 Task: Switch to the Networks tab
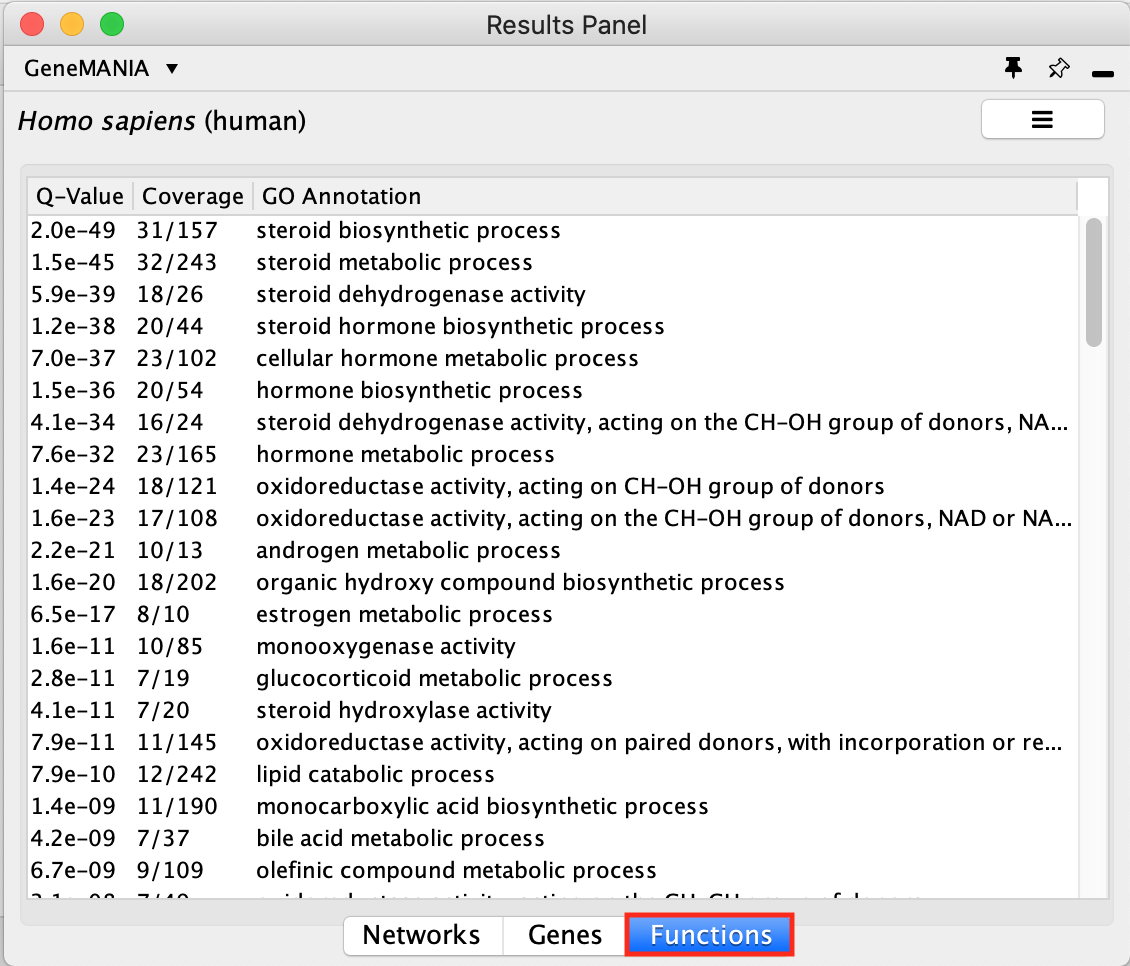[421, 935]
